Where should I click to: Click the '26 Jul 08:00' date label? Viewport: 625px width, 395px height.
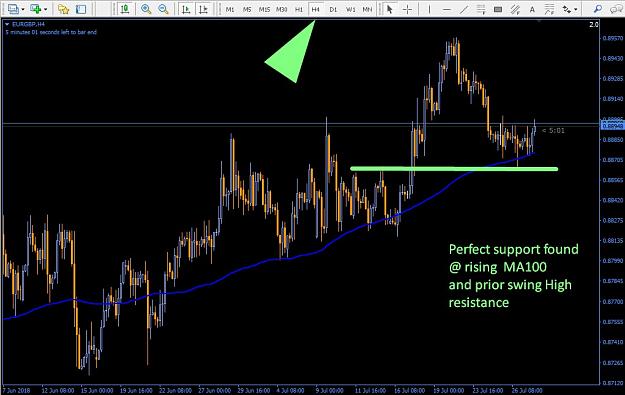[527, 391]
